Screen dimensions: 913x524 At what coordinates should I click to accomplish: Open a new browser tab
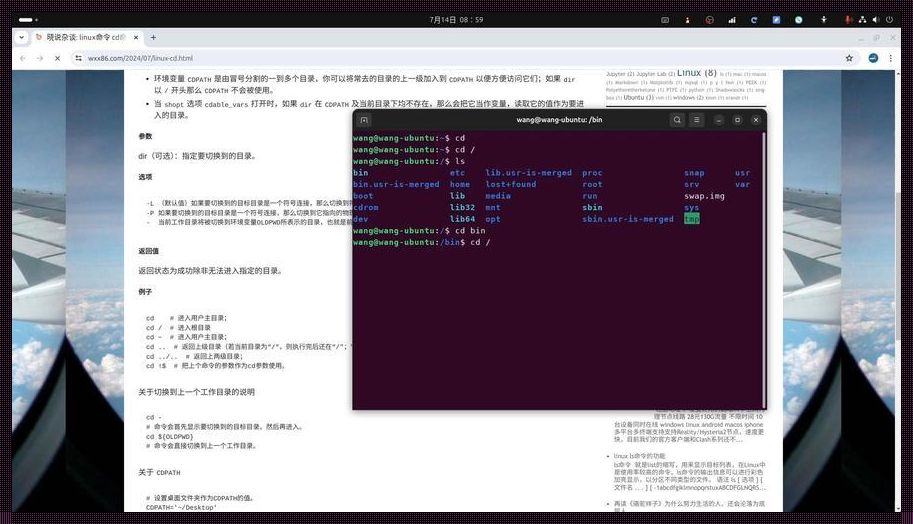tap(153, 37)
